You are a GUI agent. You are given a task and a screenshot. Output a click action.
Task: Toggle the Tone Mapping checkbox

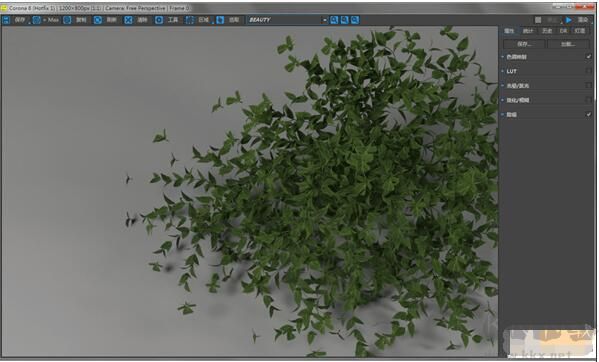[588, 57]
